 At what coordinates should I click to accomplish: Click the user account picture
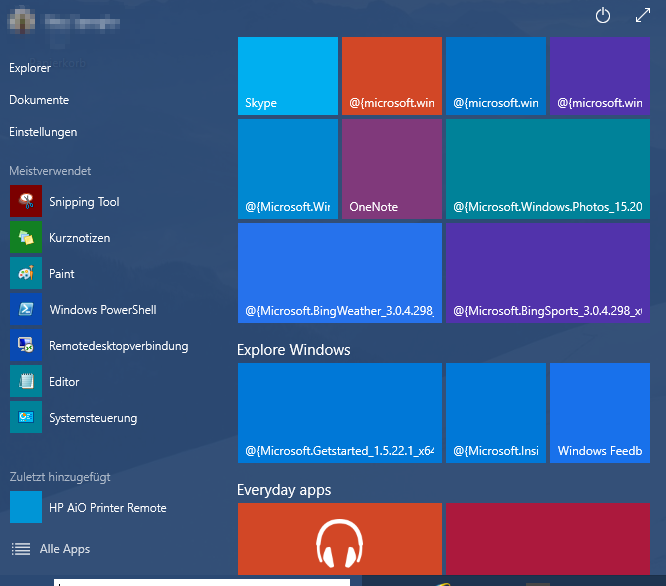[22, 21]
